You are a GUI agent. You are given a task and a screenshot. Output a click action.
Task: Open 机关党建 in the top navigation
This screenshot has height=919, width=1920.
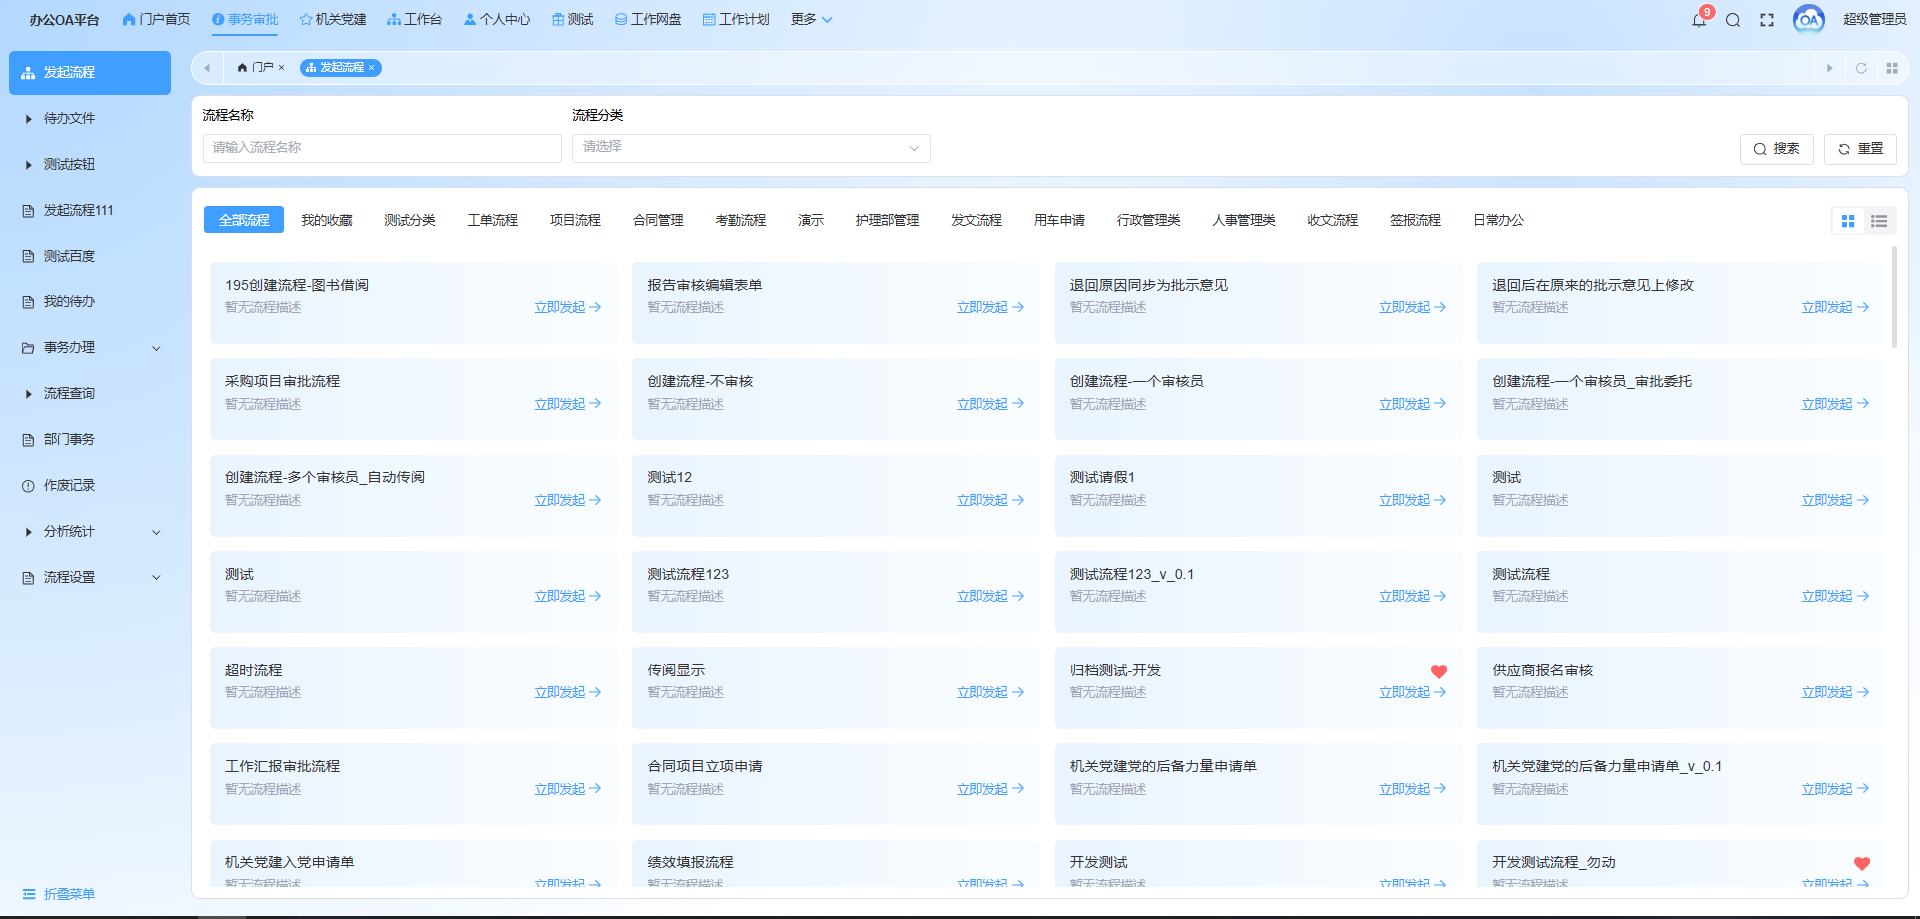(333, 20)
